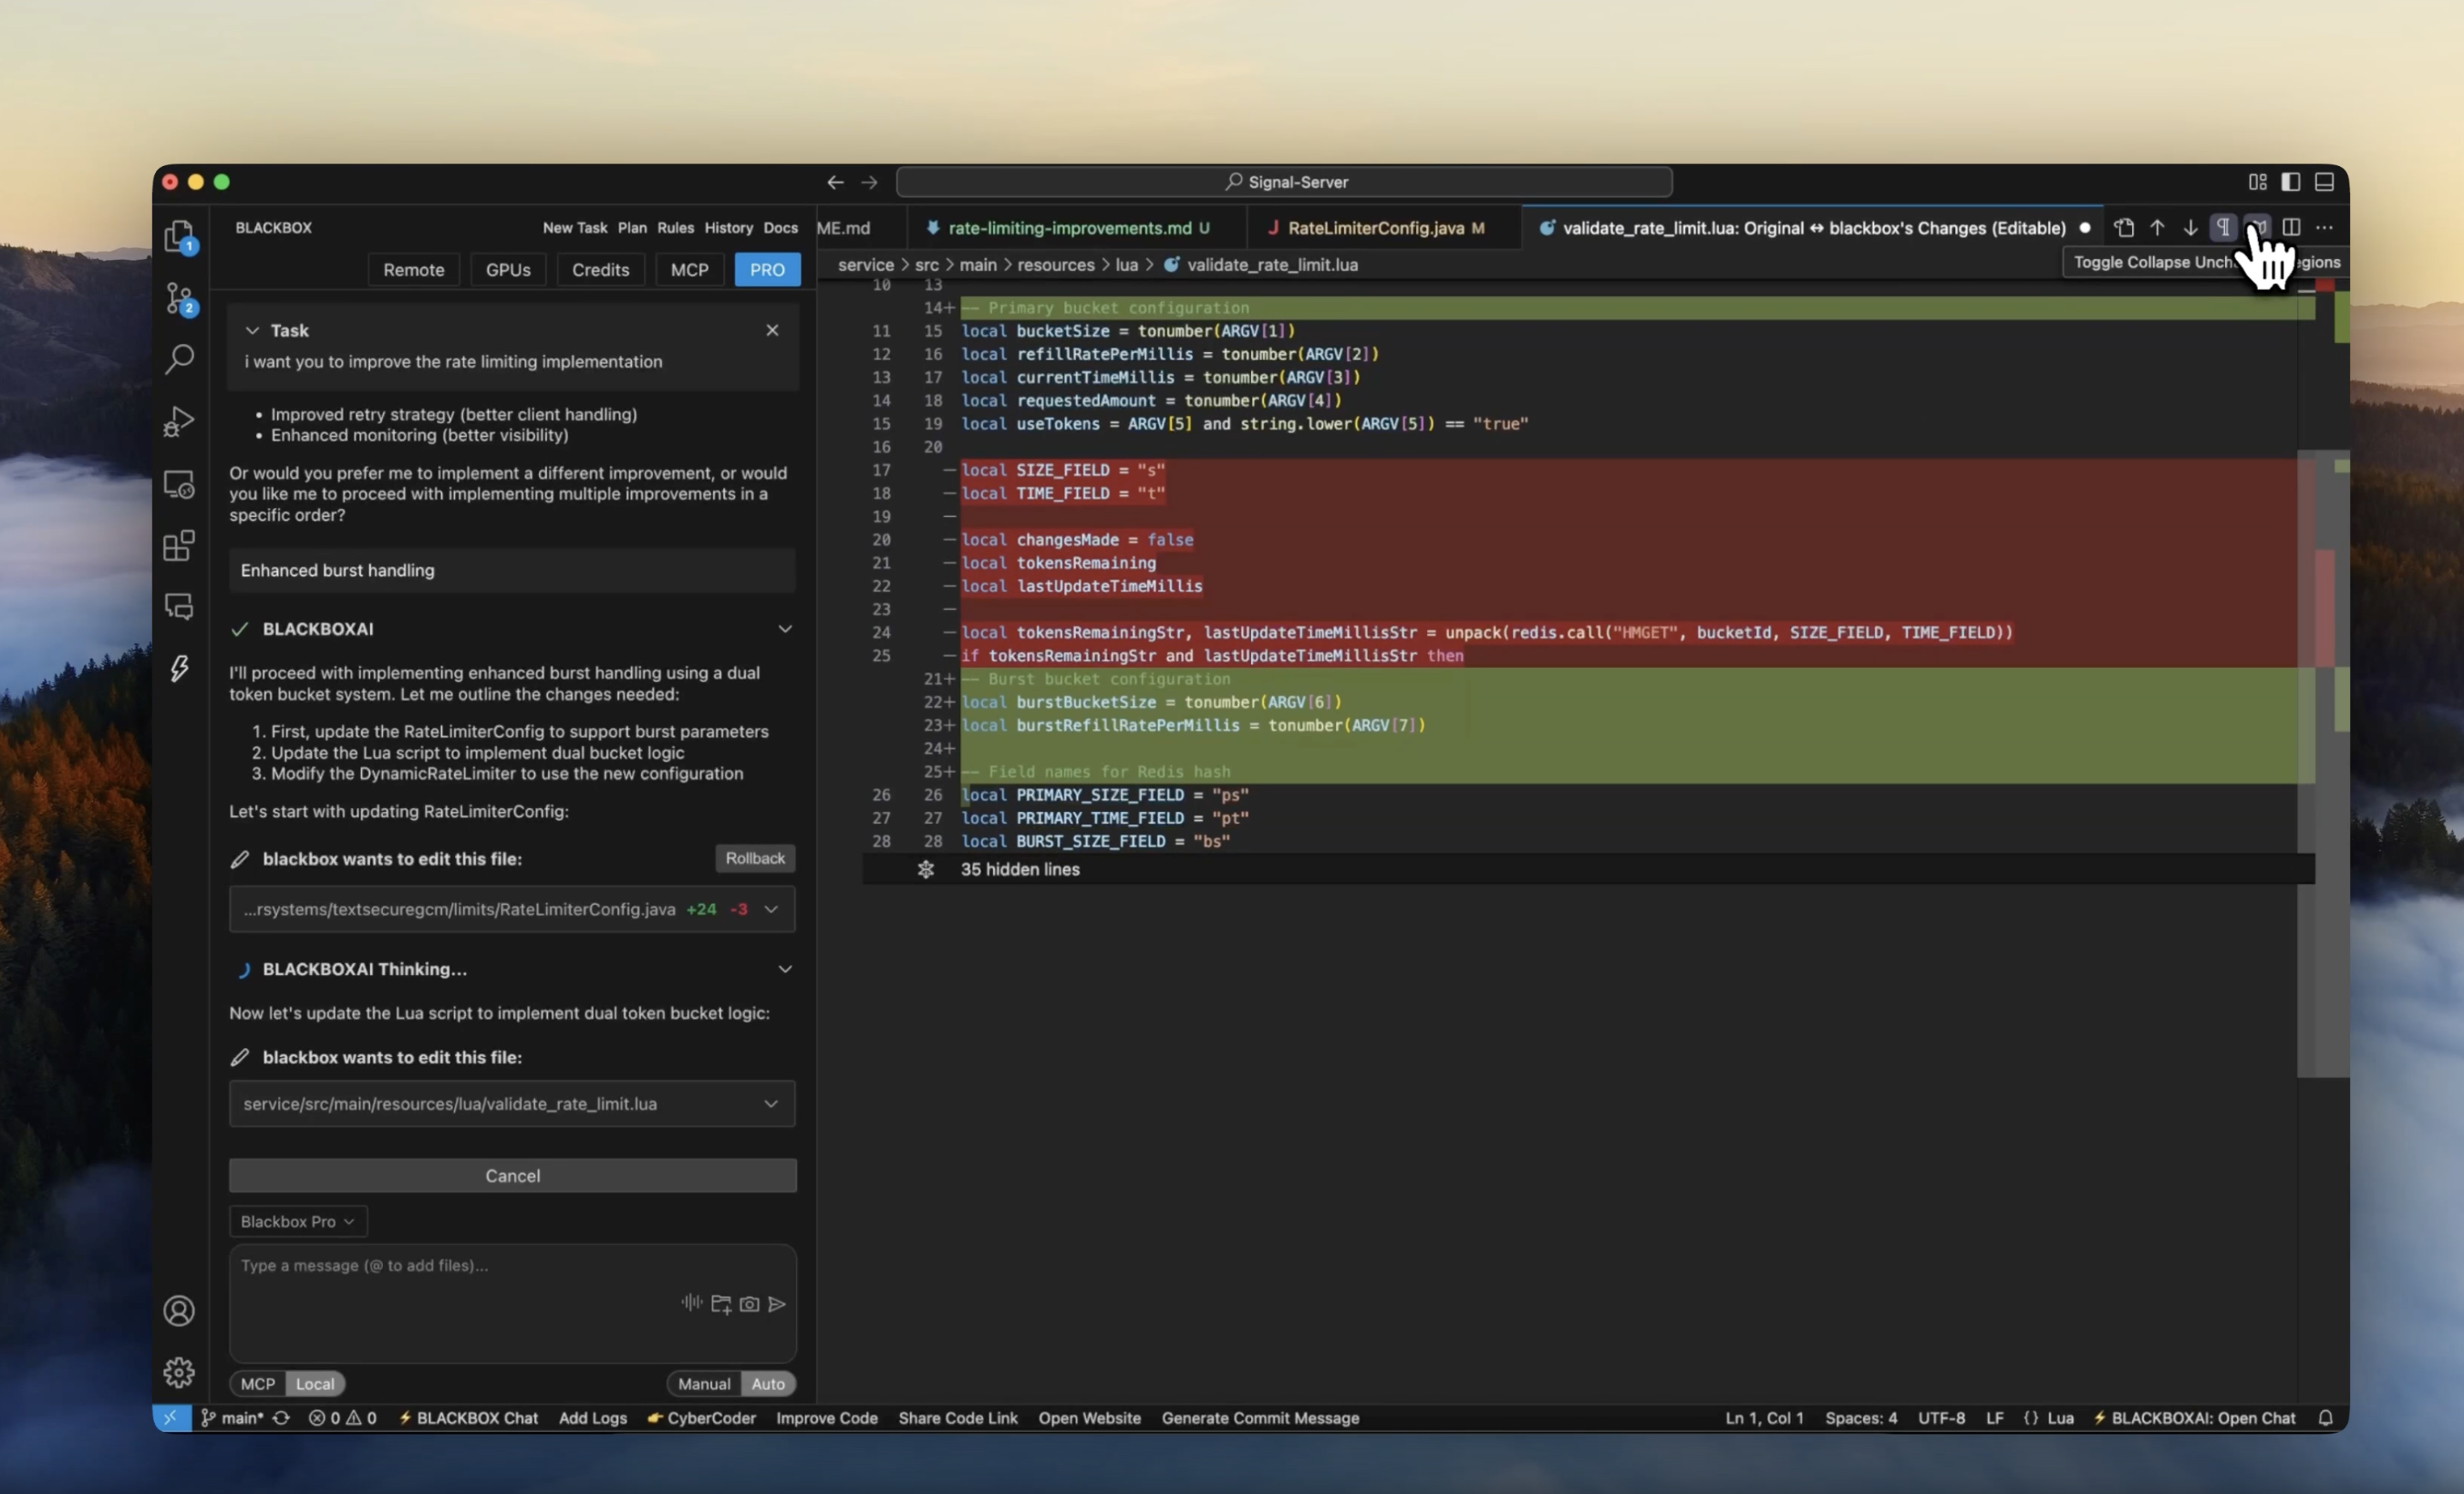
Task: Toggle the primary sidebar from title bar
Action: pos(2290,182)
